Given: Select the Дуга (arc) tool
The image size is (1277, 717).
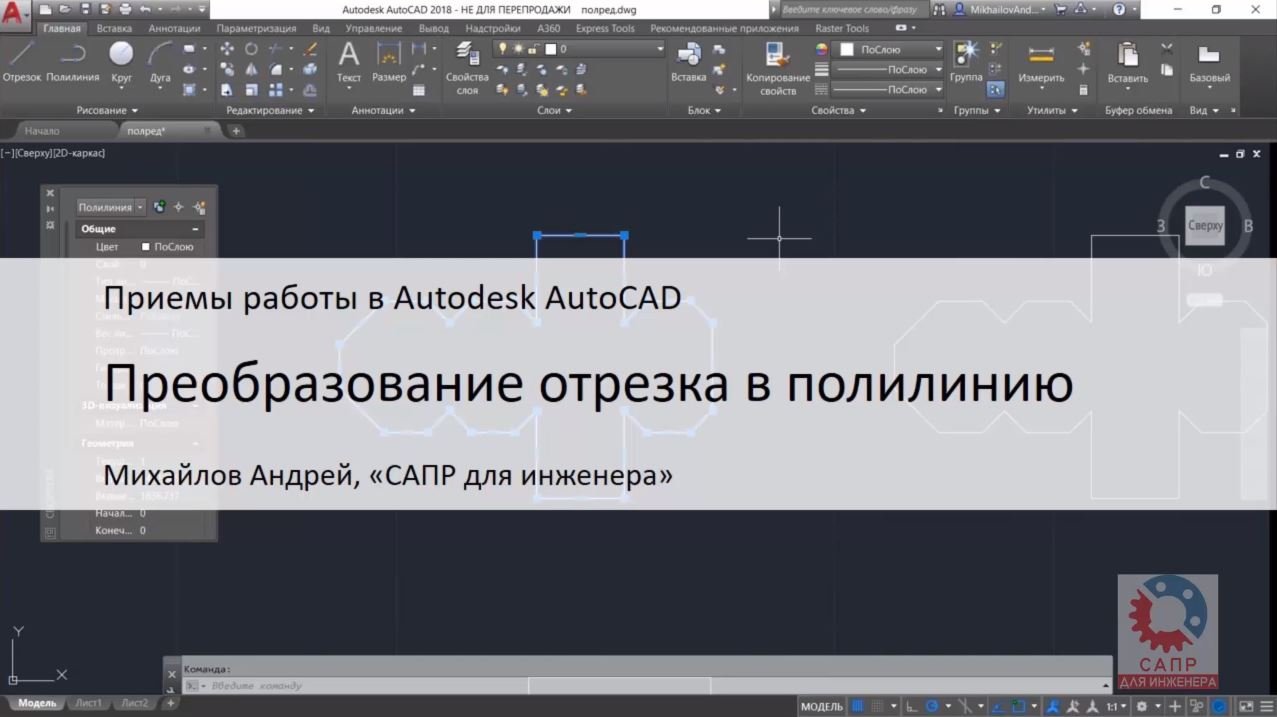Looking at the screenshot, I should pyautogui.click(x=160, y=62).
